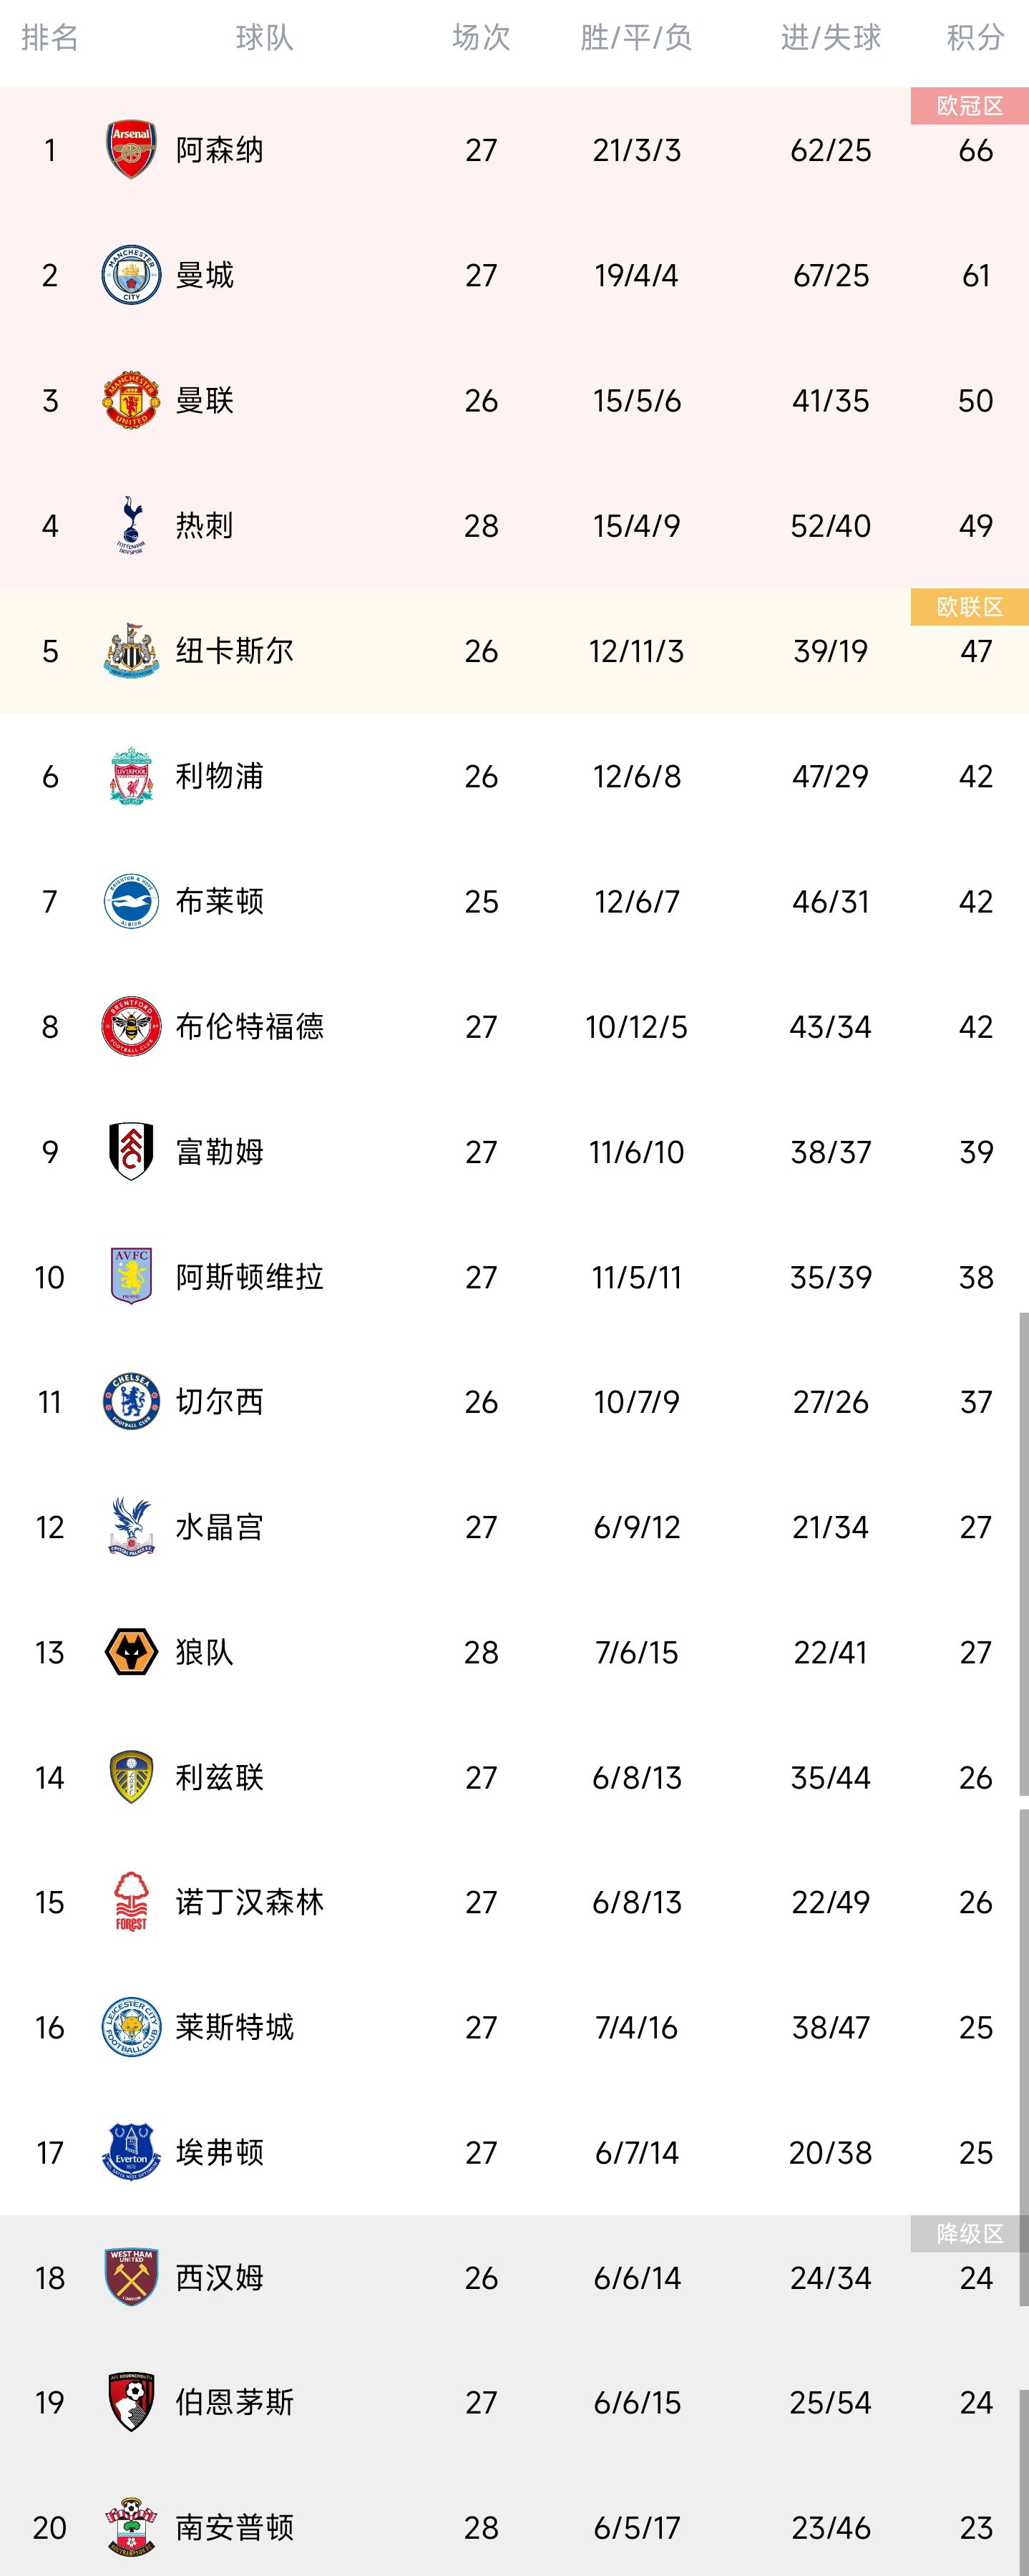Select the 排名 column header

50,38
